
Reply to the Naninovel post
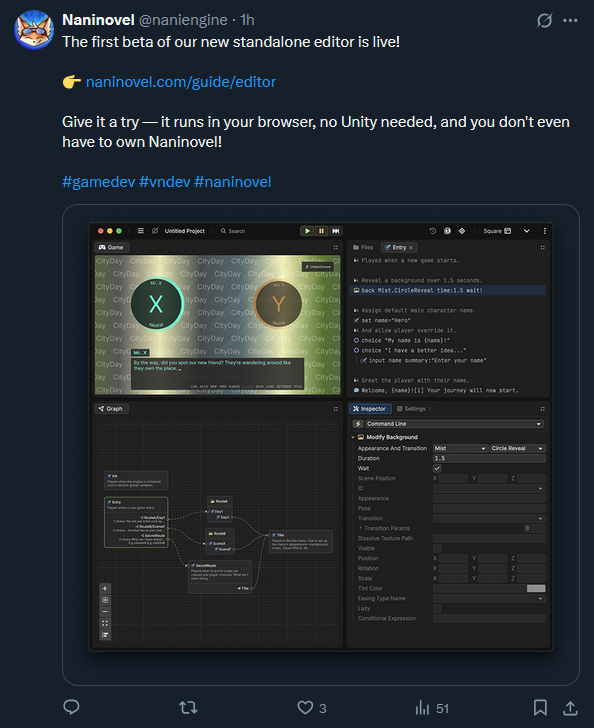coord(72,708)
